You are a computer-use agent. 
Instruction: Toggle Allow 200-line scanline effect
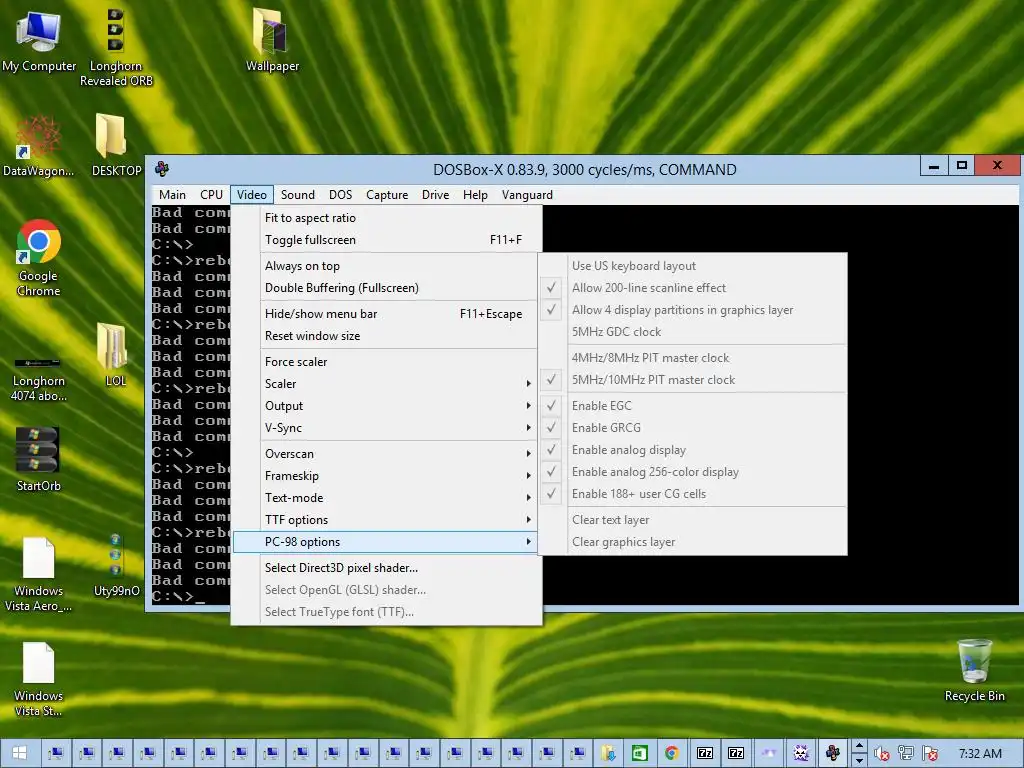[x=692, y=288]
